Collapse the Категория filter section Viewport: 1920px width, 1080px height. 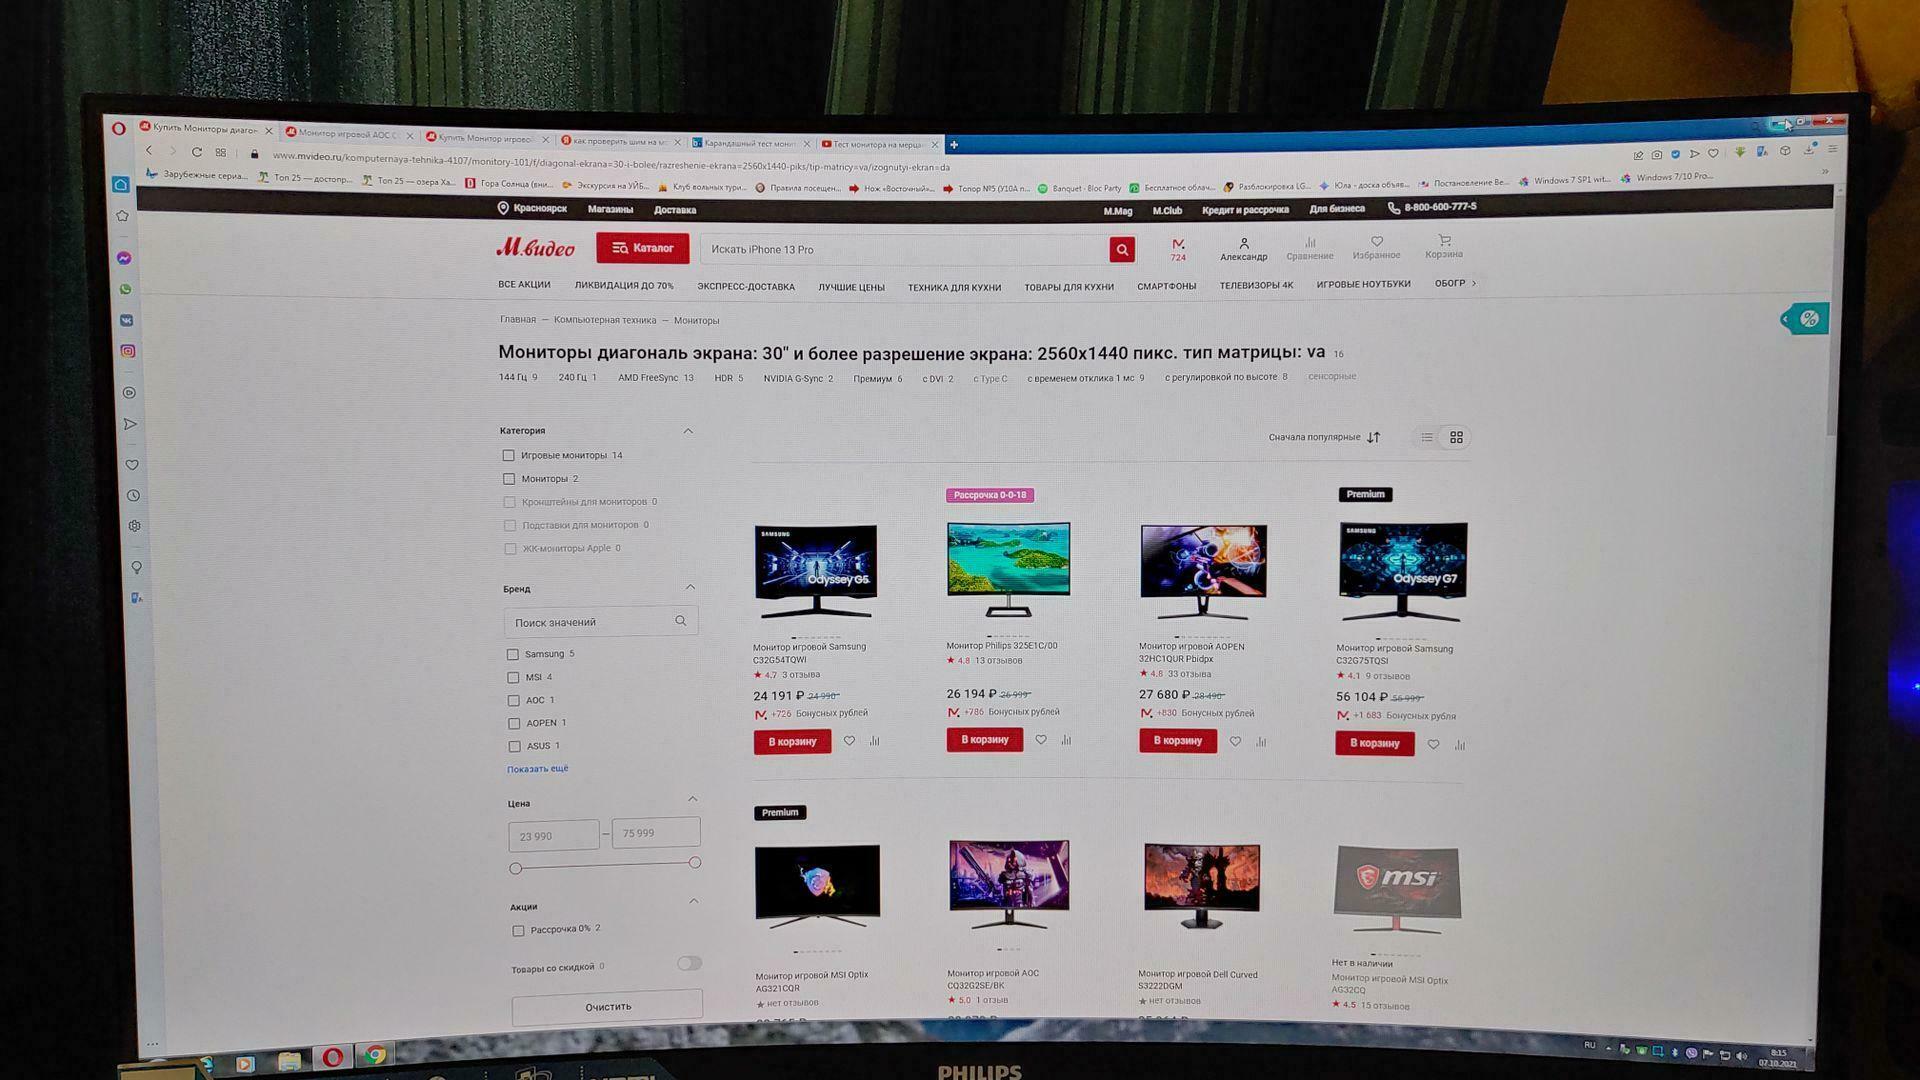688,431
